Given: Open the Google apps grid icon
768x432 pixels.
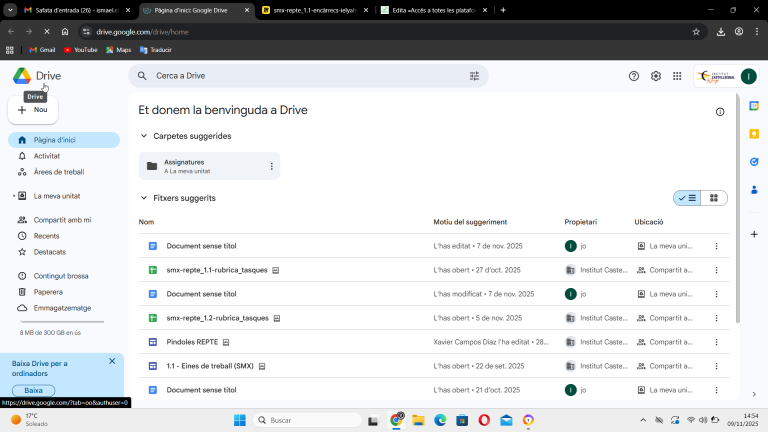Looking at the screenshot, I should pyautogui.click(x=678, y=76).
